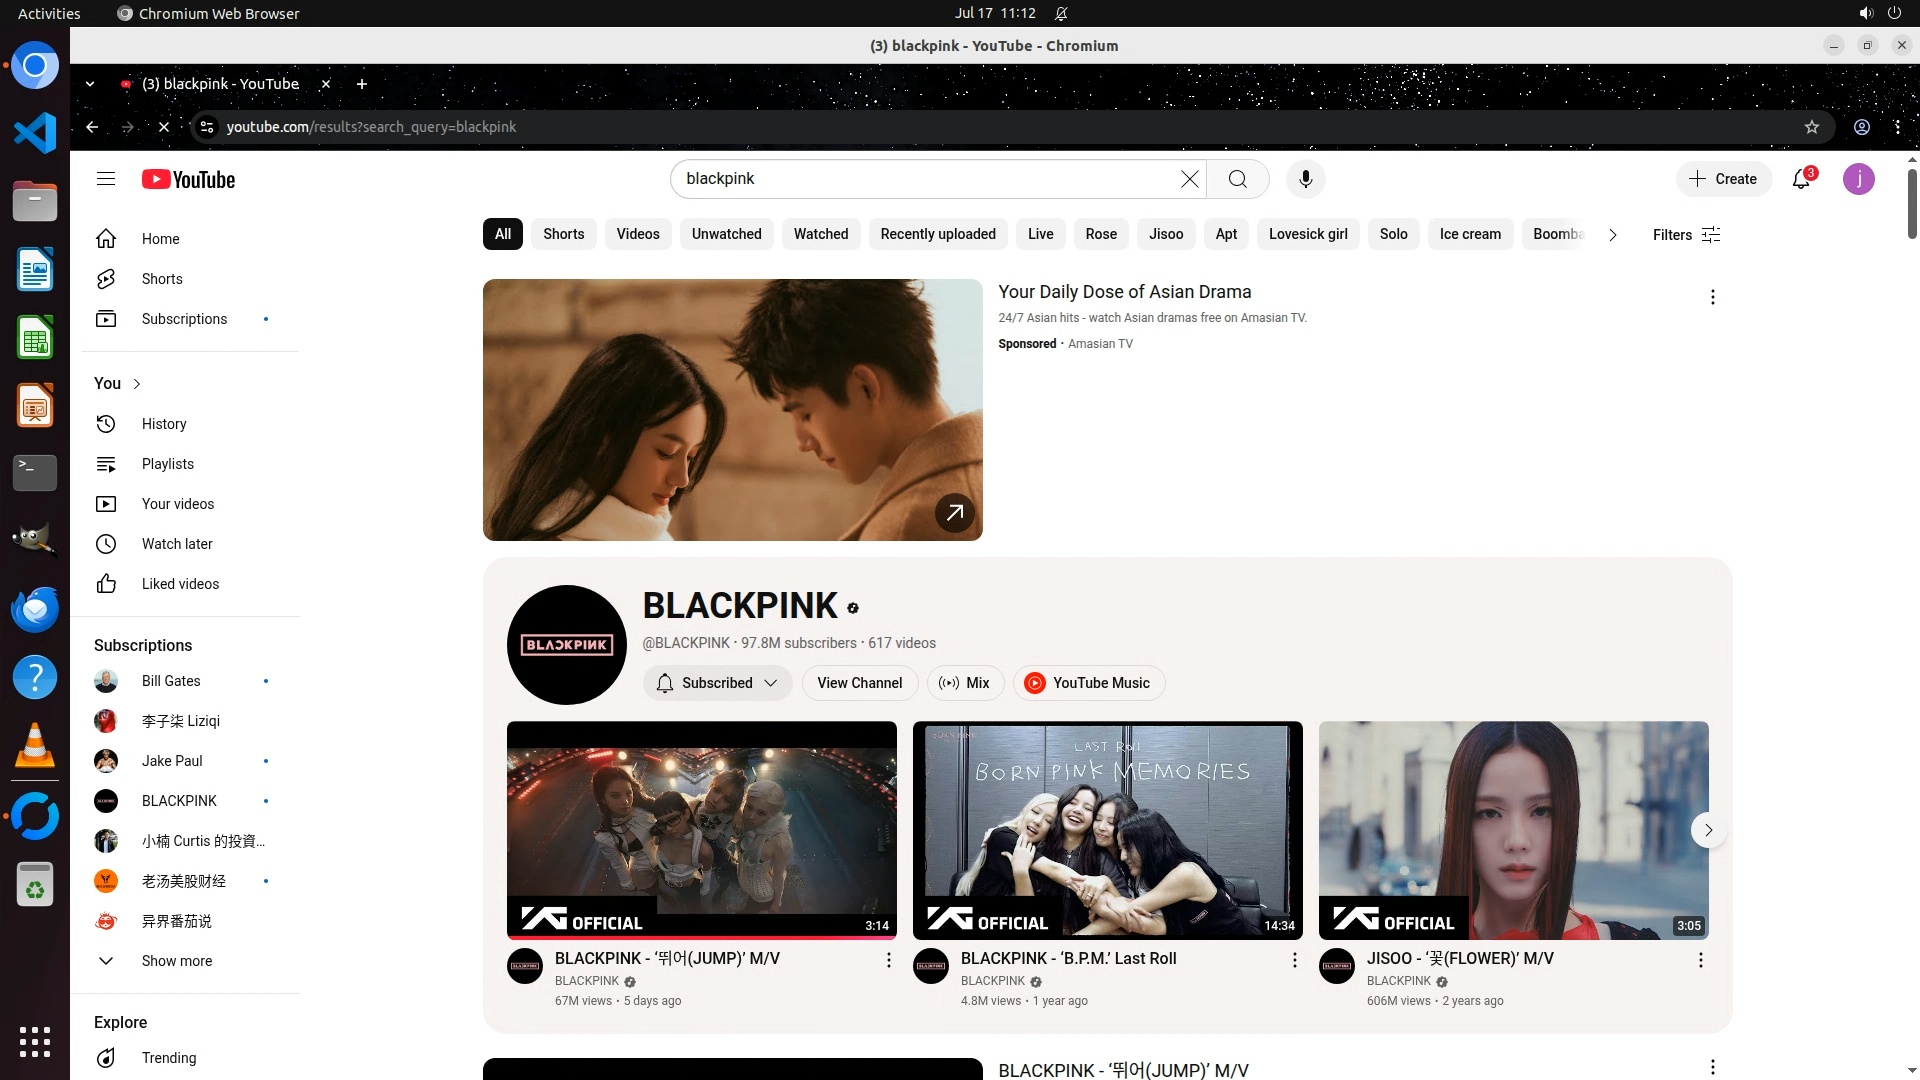1920x1080 pixels.
Task: Click the magnifying glass search button
Action: pos(1237,179)
